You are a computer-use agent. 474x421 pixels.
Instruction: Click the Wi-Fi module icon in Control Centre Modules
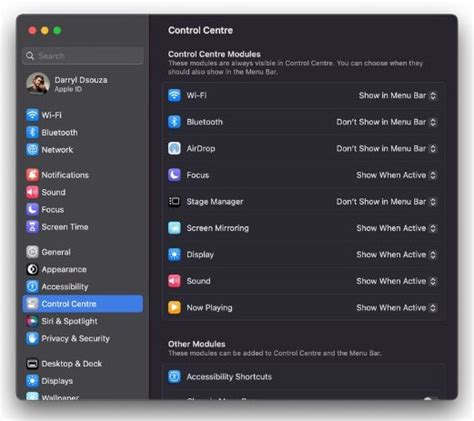pyautogui.click(x=174, y=95)
